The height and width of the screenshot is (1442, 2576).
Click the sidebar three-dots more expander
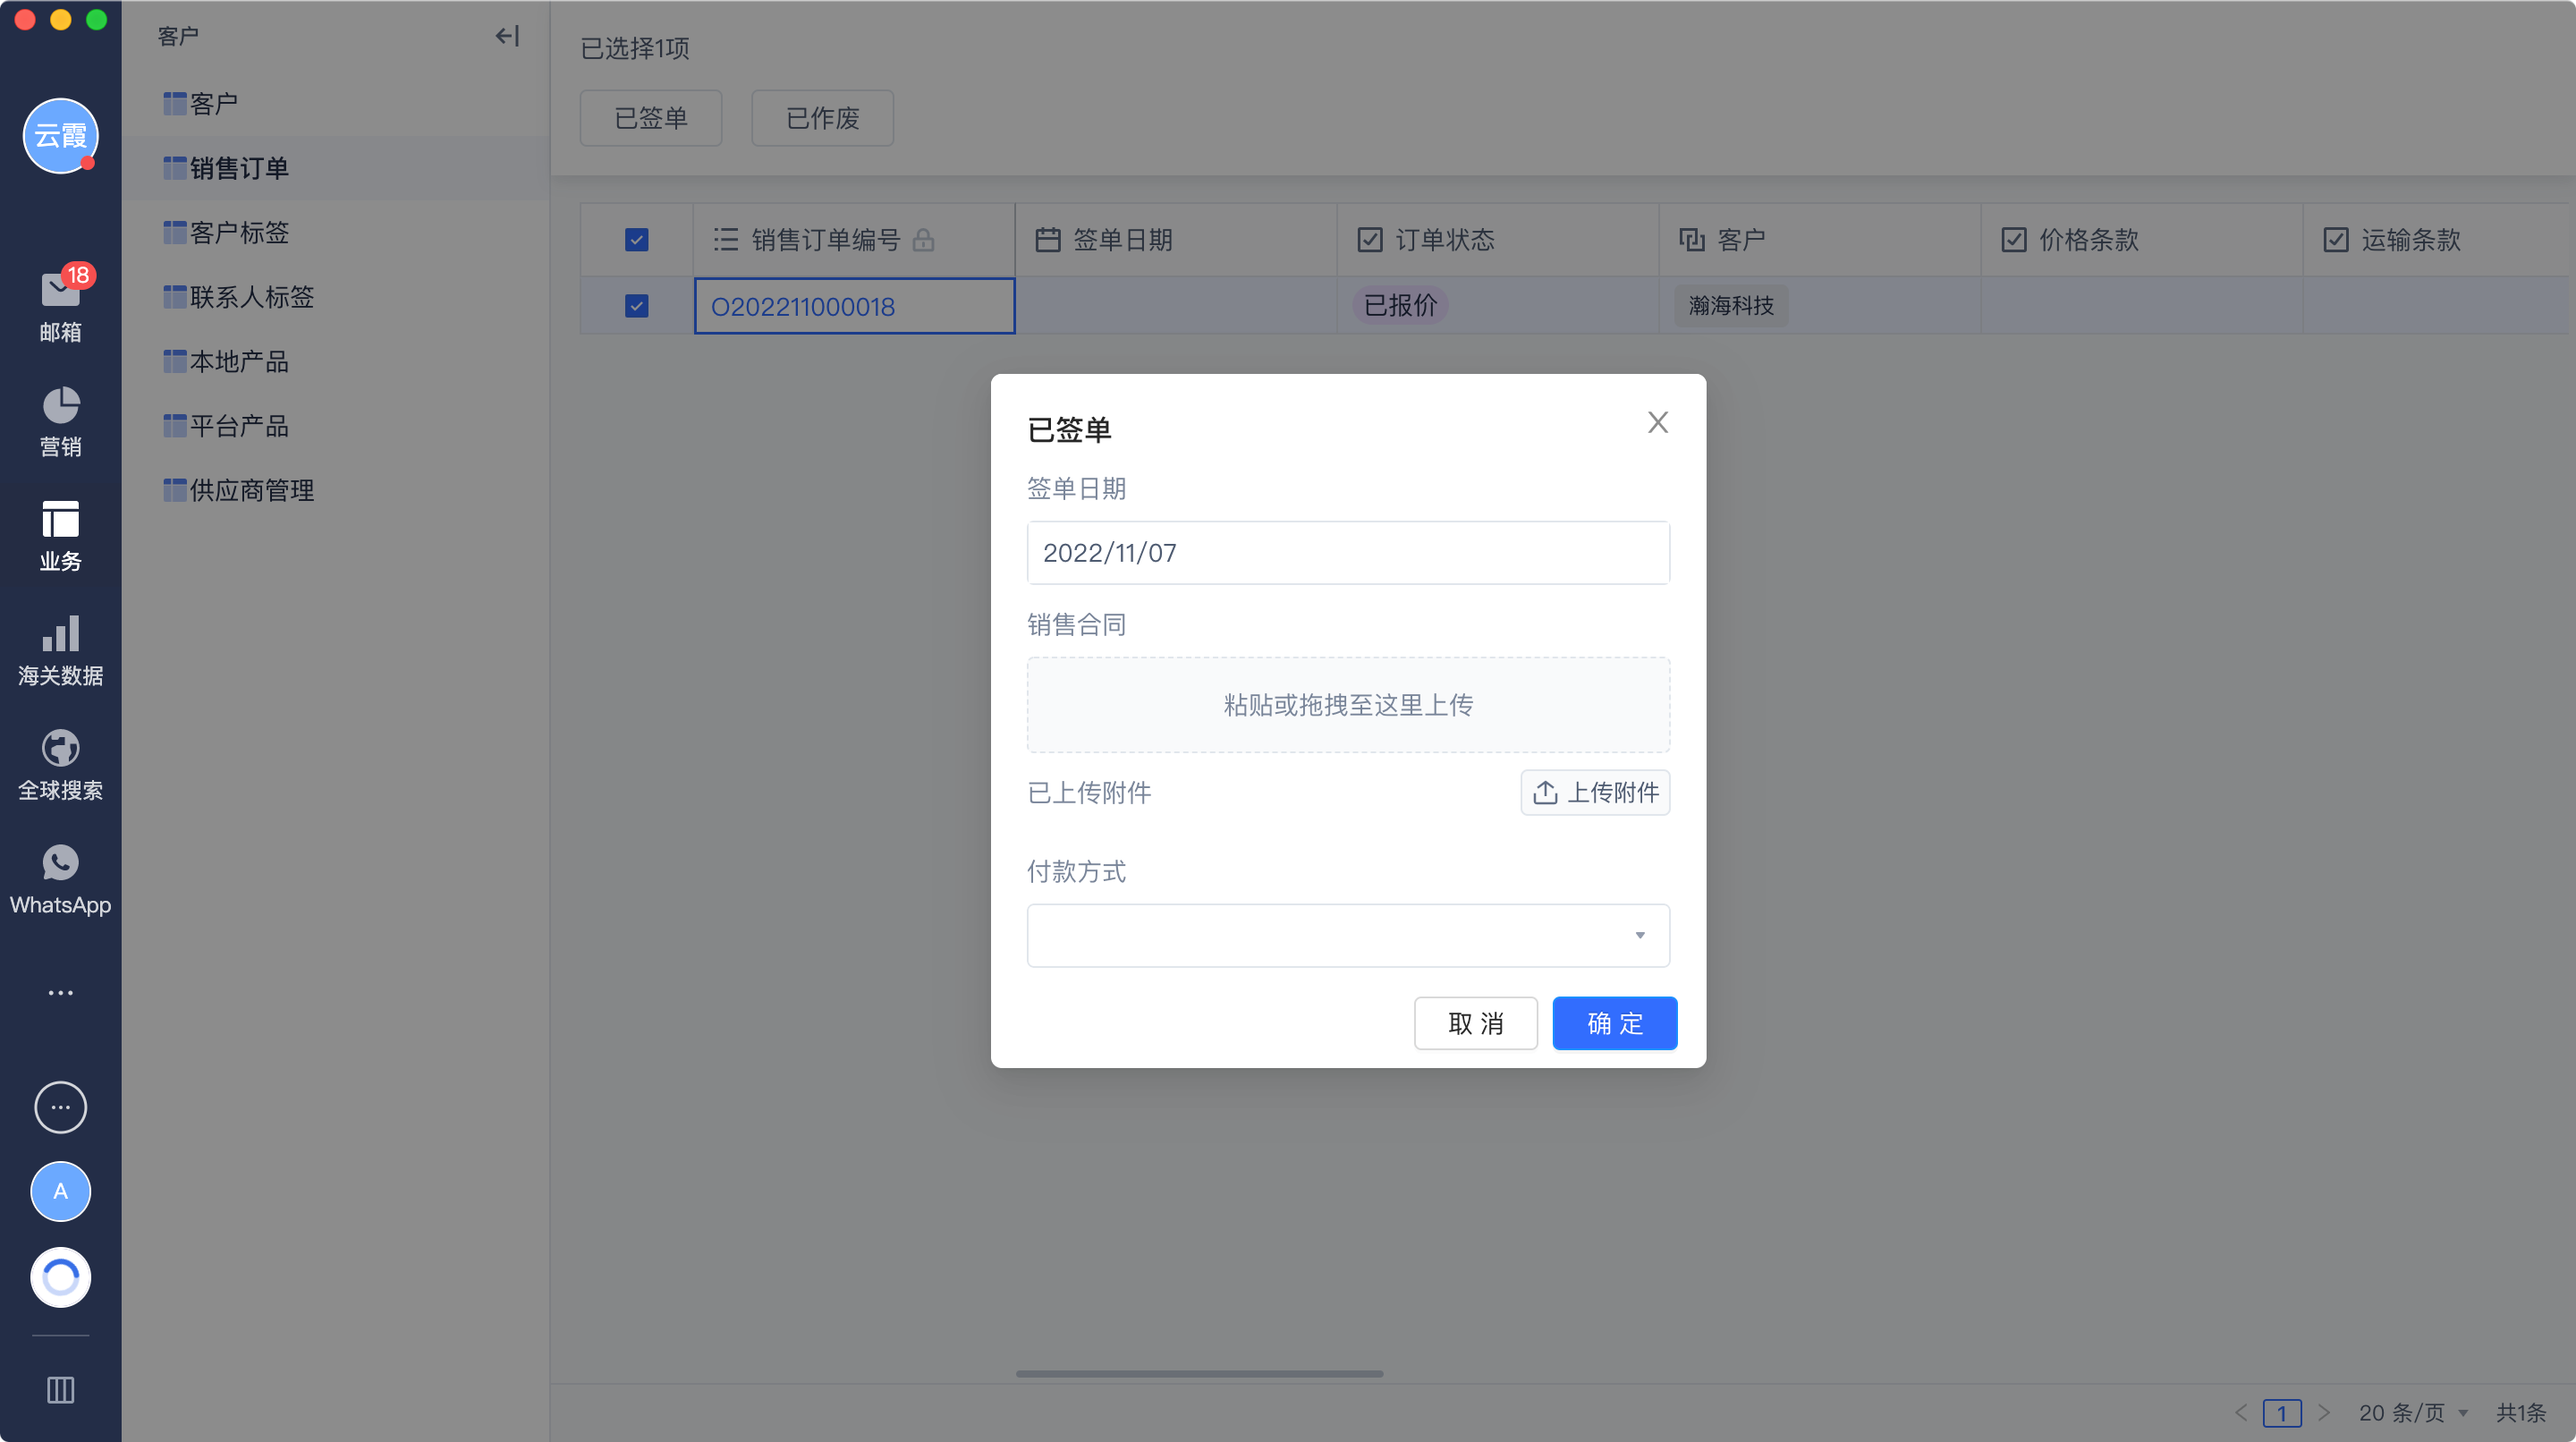[60, 992]
